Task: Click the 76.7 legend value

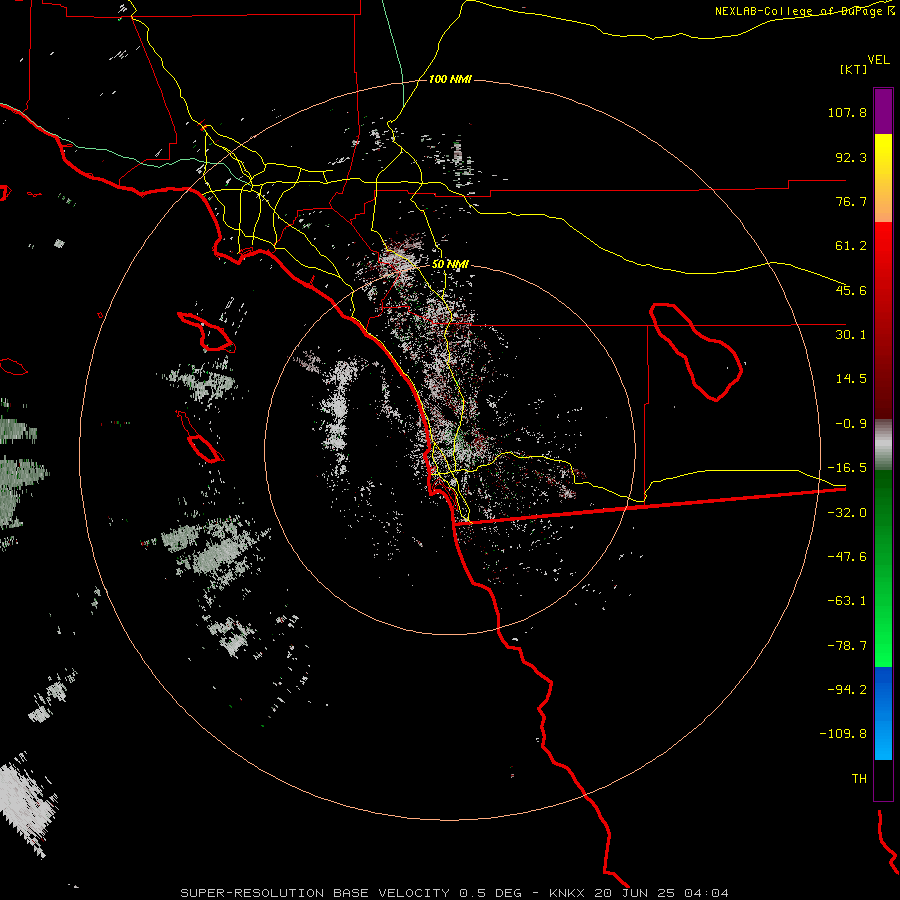Action: tap(851, 201)
